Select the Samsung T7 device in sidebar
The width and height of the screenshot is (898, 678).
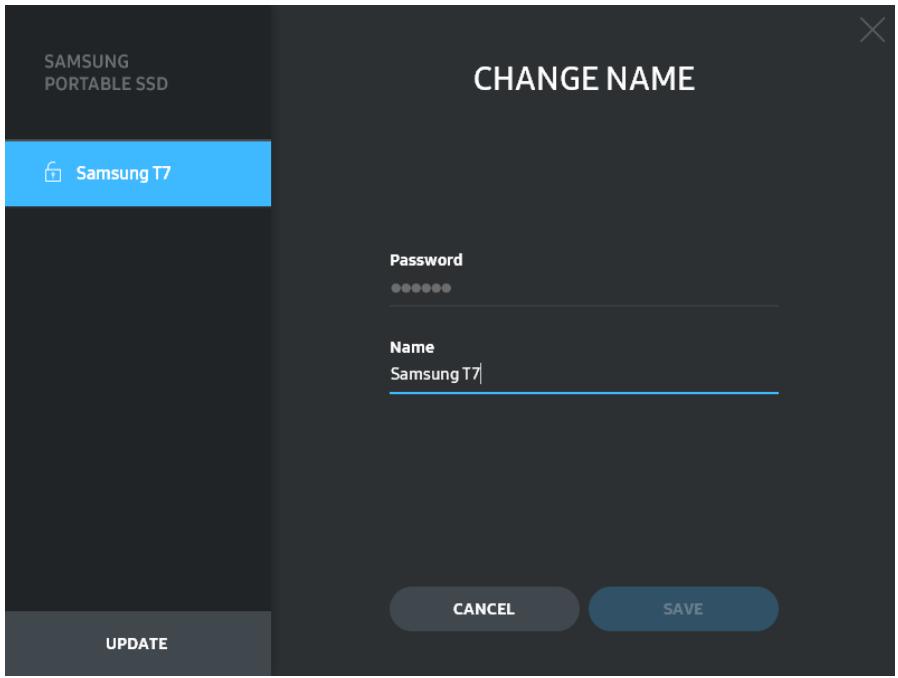138,173
